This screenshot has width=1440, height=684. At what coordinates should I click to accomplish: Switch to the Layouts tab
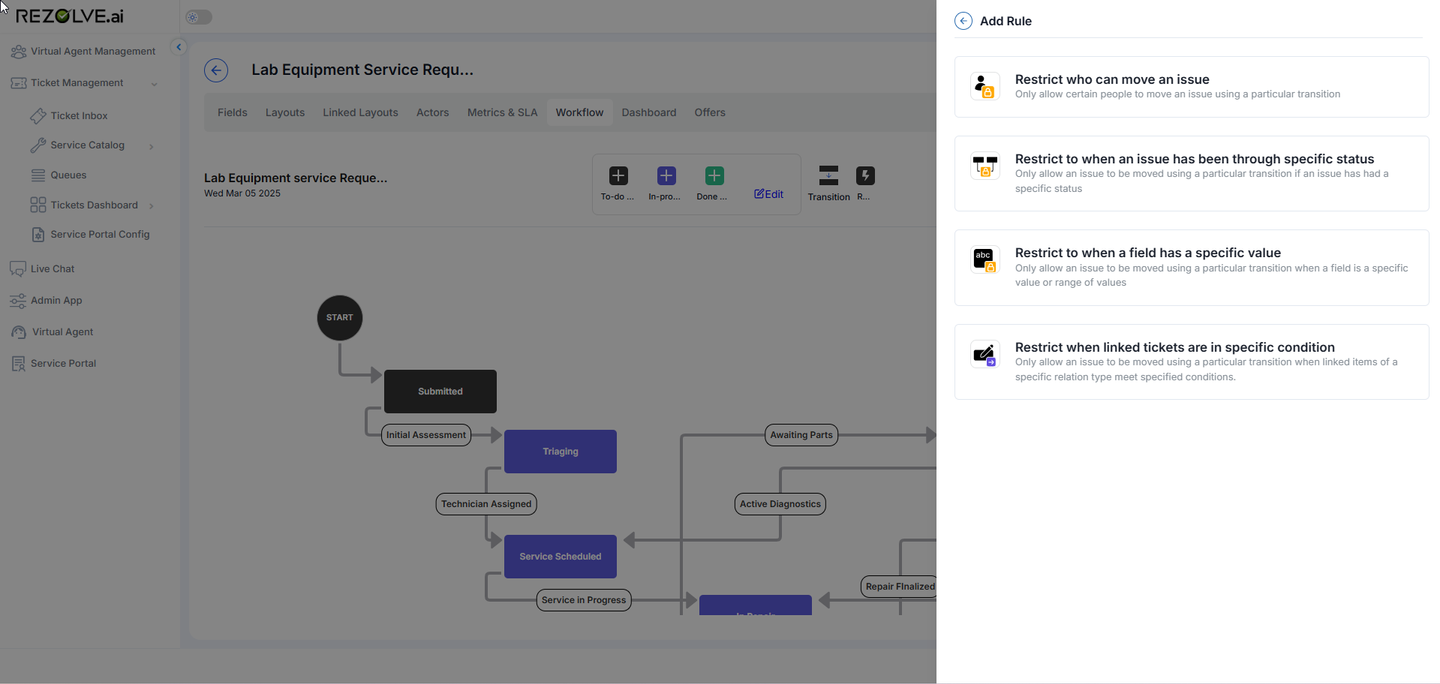pyautogui.click(x=285, y=113)
